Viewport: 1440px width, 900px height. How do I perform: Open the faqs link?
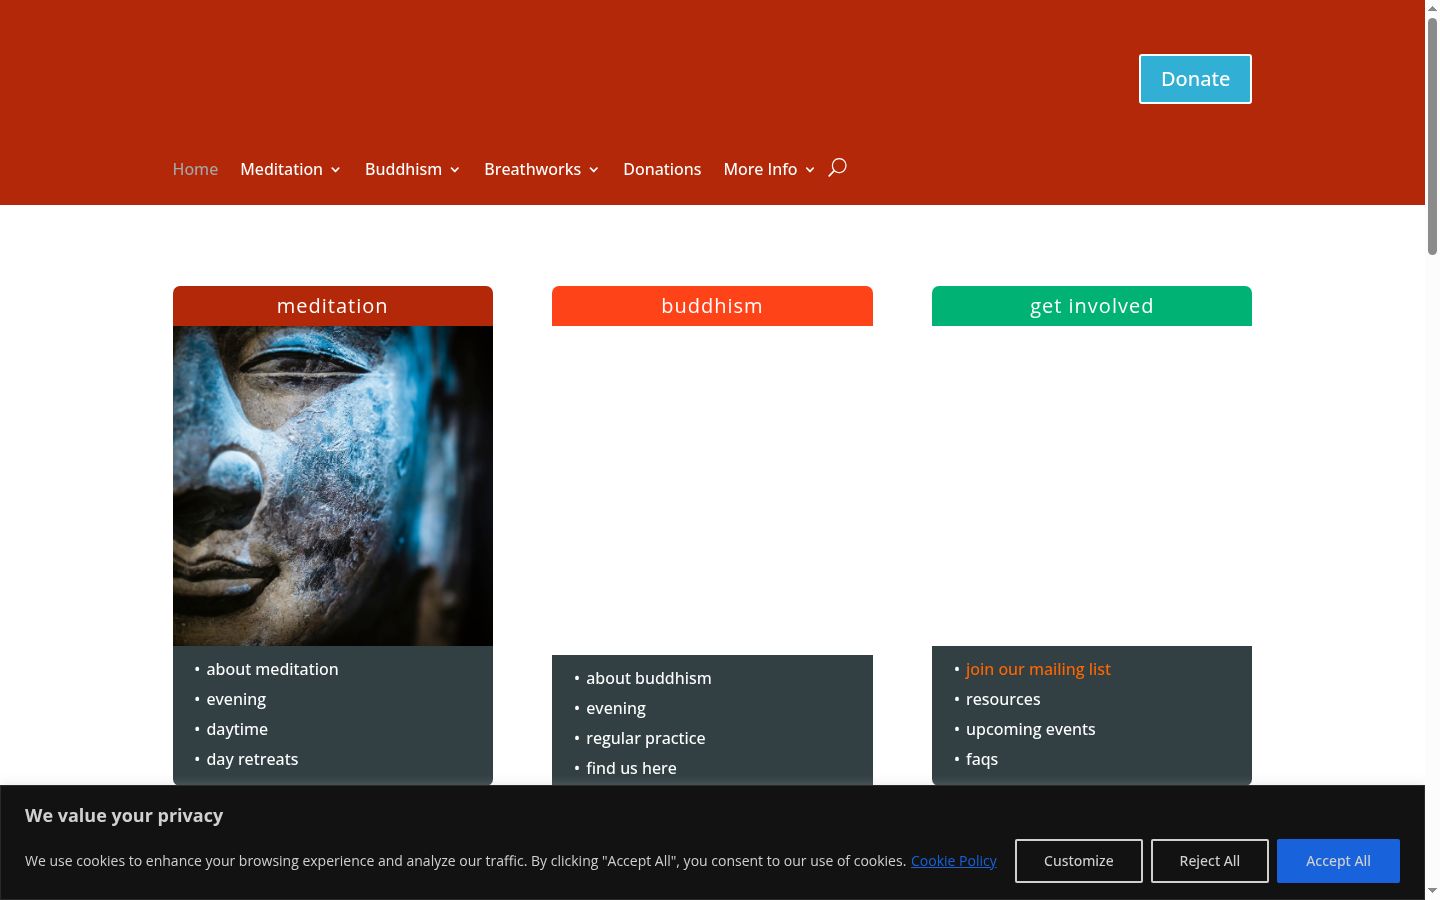[x=982, y=759]
